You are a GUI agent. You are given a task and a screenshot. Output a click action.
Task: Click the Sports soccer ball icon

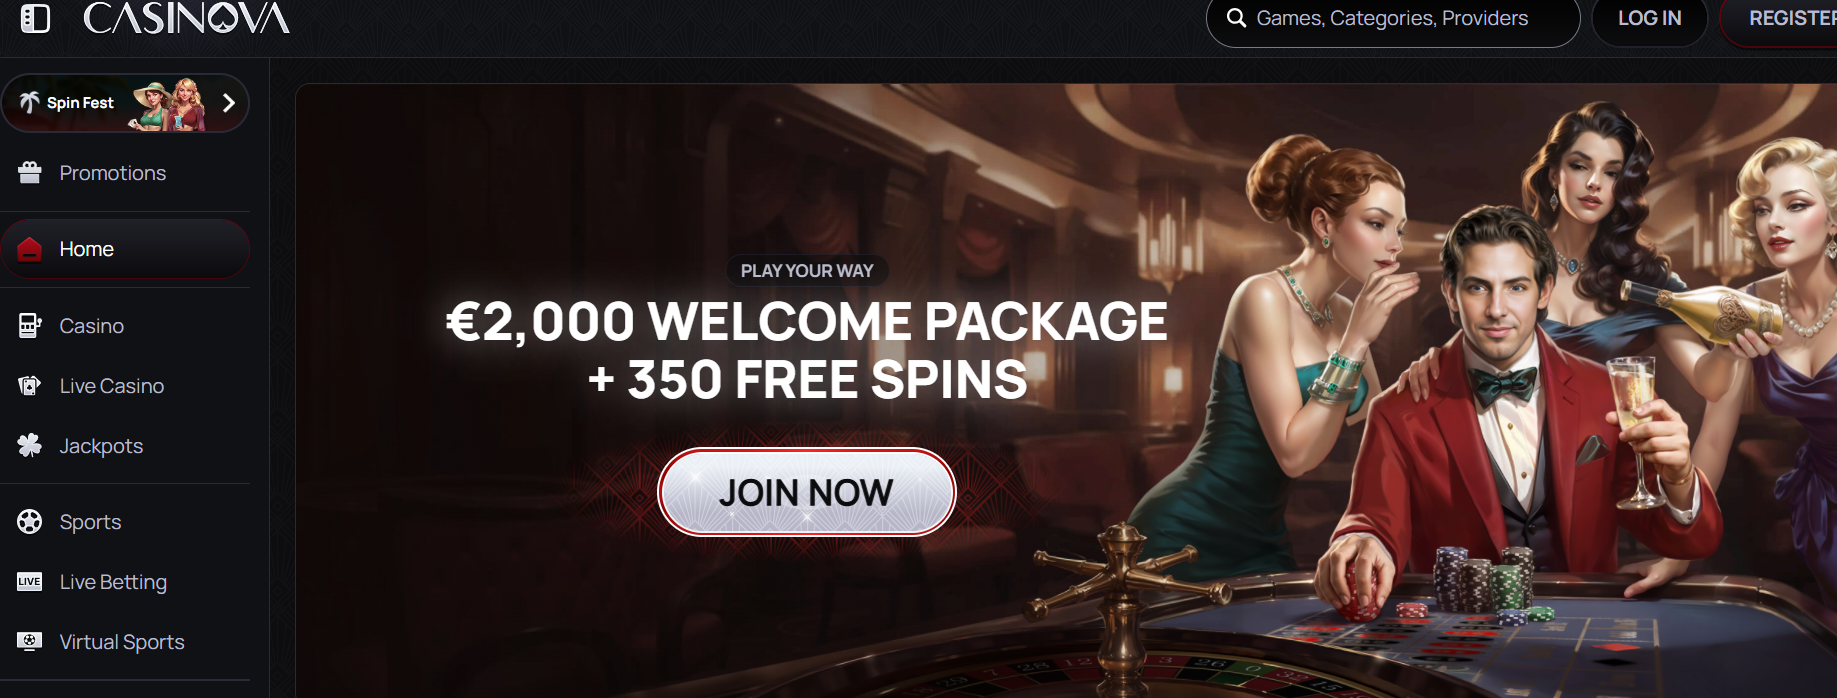pos(30,522)
